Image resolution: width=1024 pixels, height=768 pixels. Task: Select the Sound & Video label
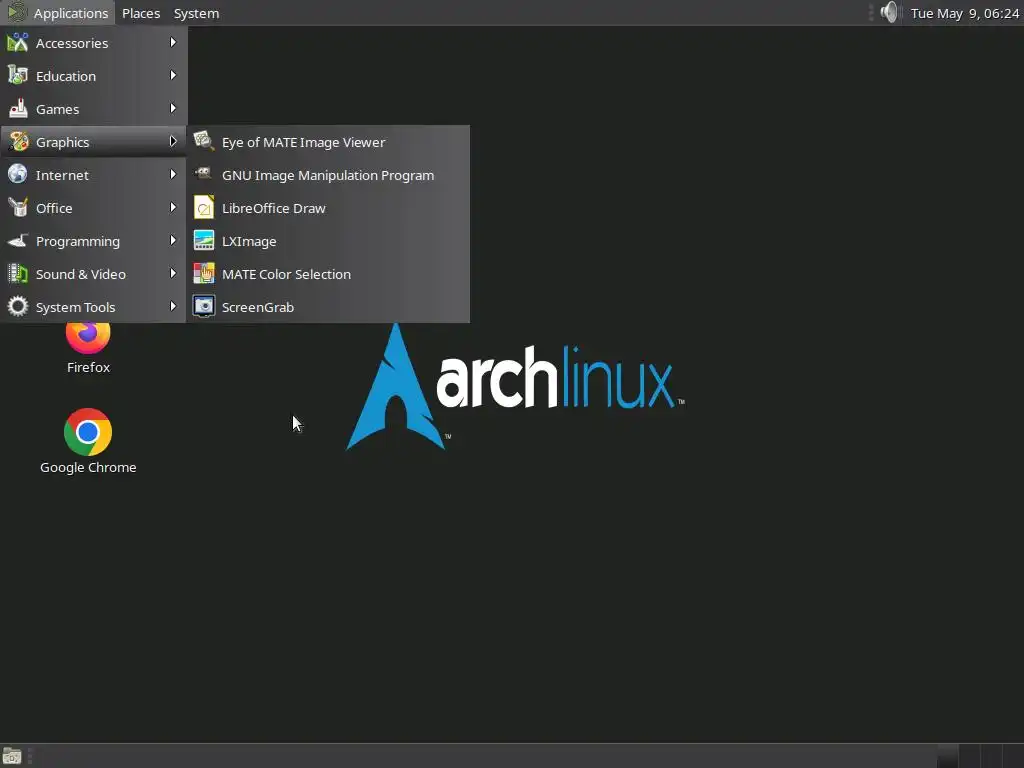[x=80, y=274]
